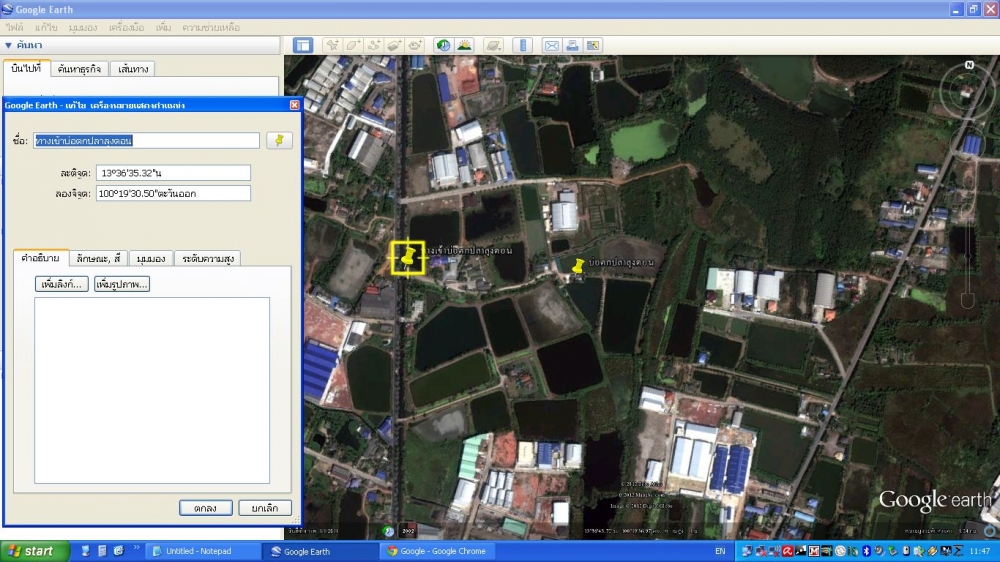Select the Directions search tab
This screenshot has width=1000, height=562.
point(133,69)
